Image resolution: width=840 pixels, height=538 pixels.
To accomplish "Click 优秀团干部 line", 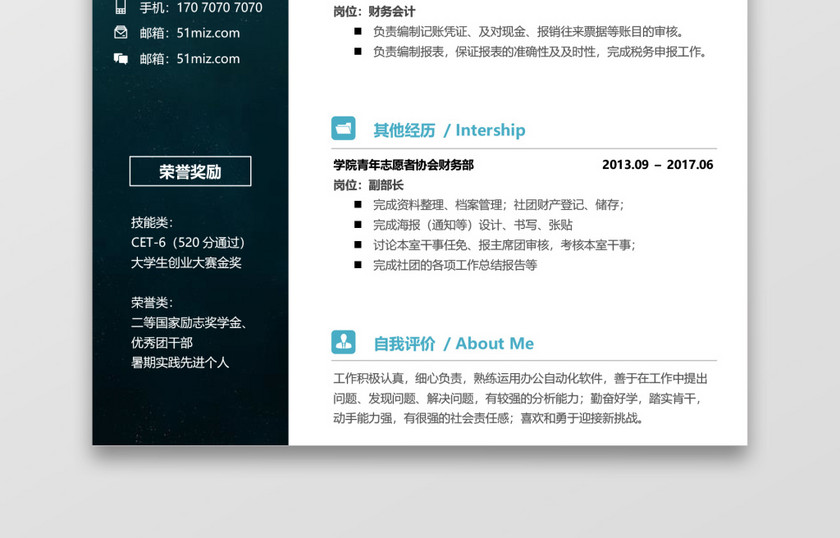I will (x=162, y=343).
